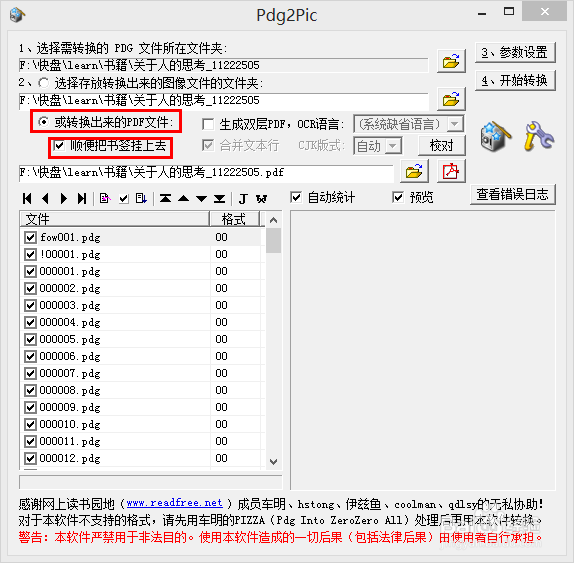The height and width of the screenshot is (563, 574).
Task: Click the source PDG folder path field
Action: click(x=224, y=65)
